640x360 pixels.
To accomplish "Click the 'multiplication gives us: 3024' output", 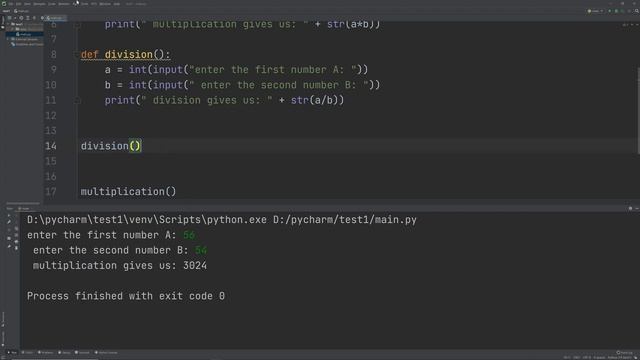I will coord(120,266).
